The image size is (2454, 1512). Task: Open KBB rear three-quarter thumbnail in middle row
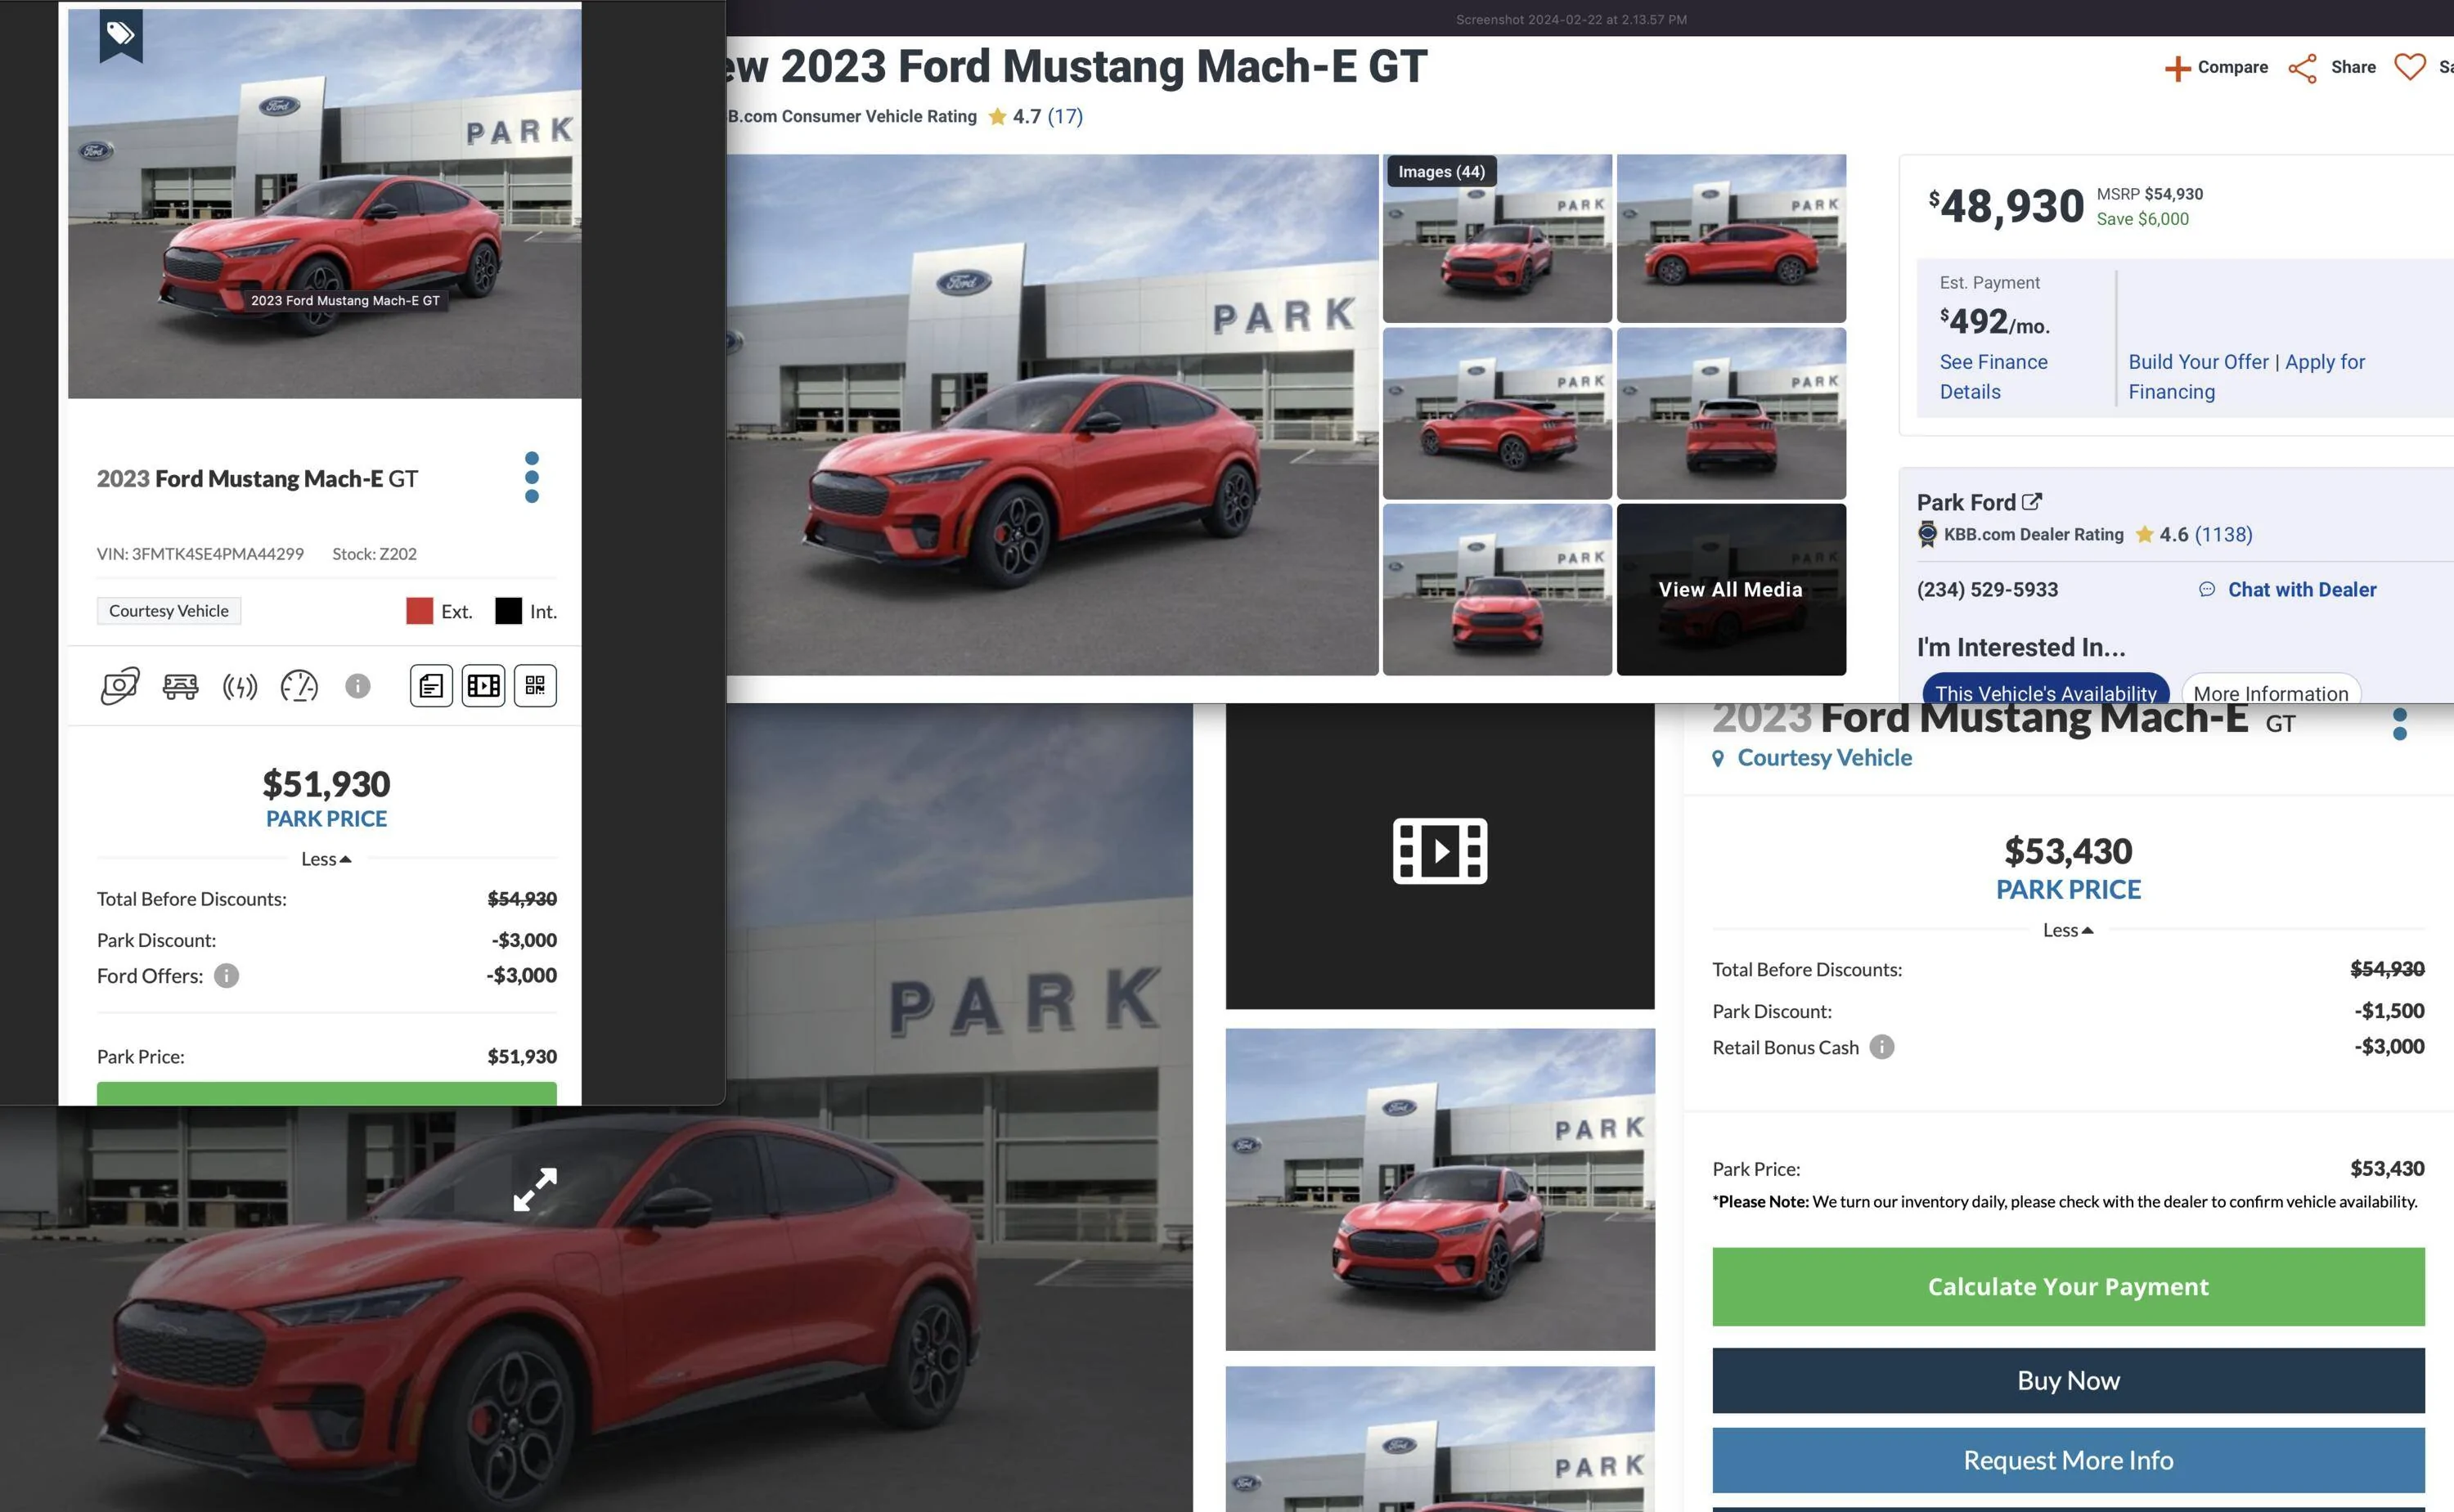pyautogui.click(x=1497, y=414)
